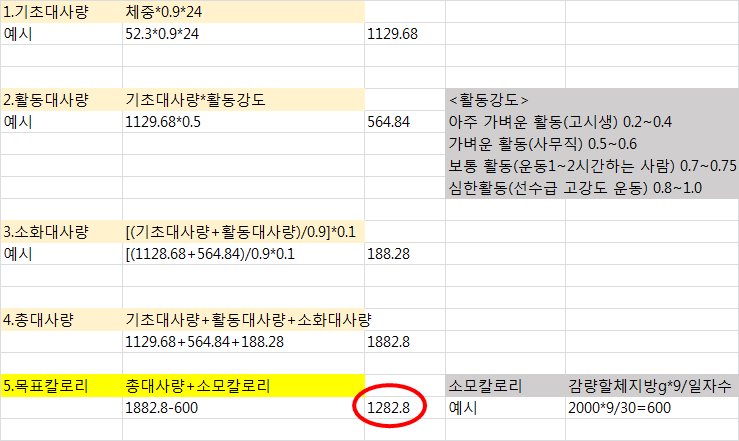Select '예시' label beside 52.3*0.9*24
Image resolution: width=739 pixels, height=441 pixels.
coord(61,34)
